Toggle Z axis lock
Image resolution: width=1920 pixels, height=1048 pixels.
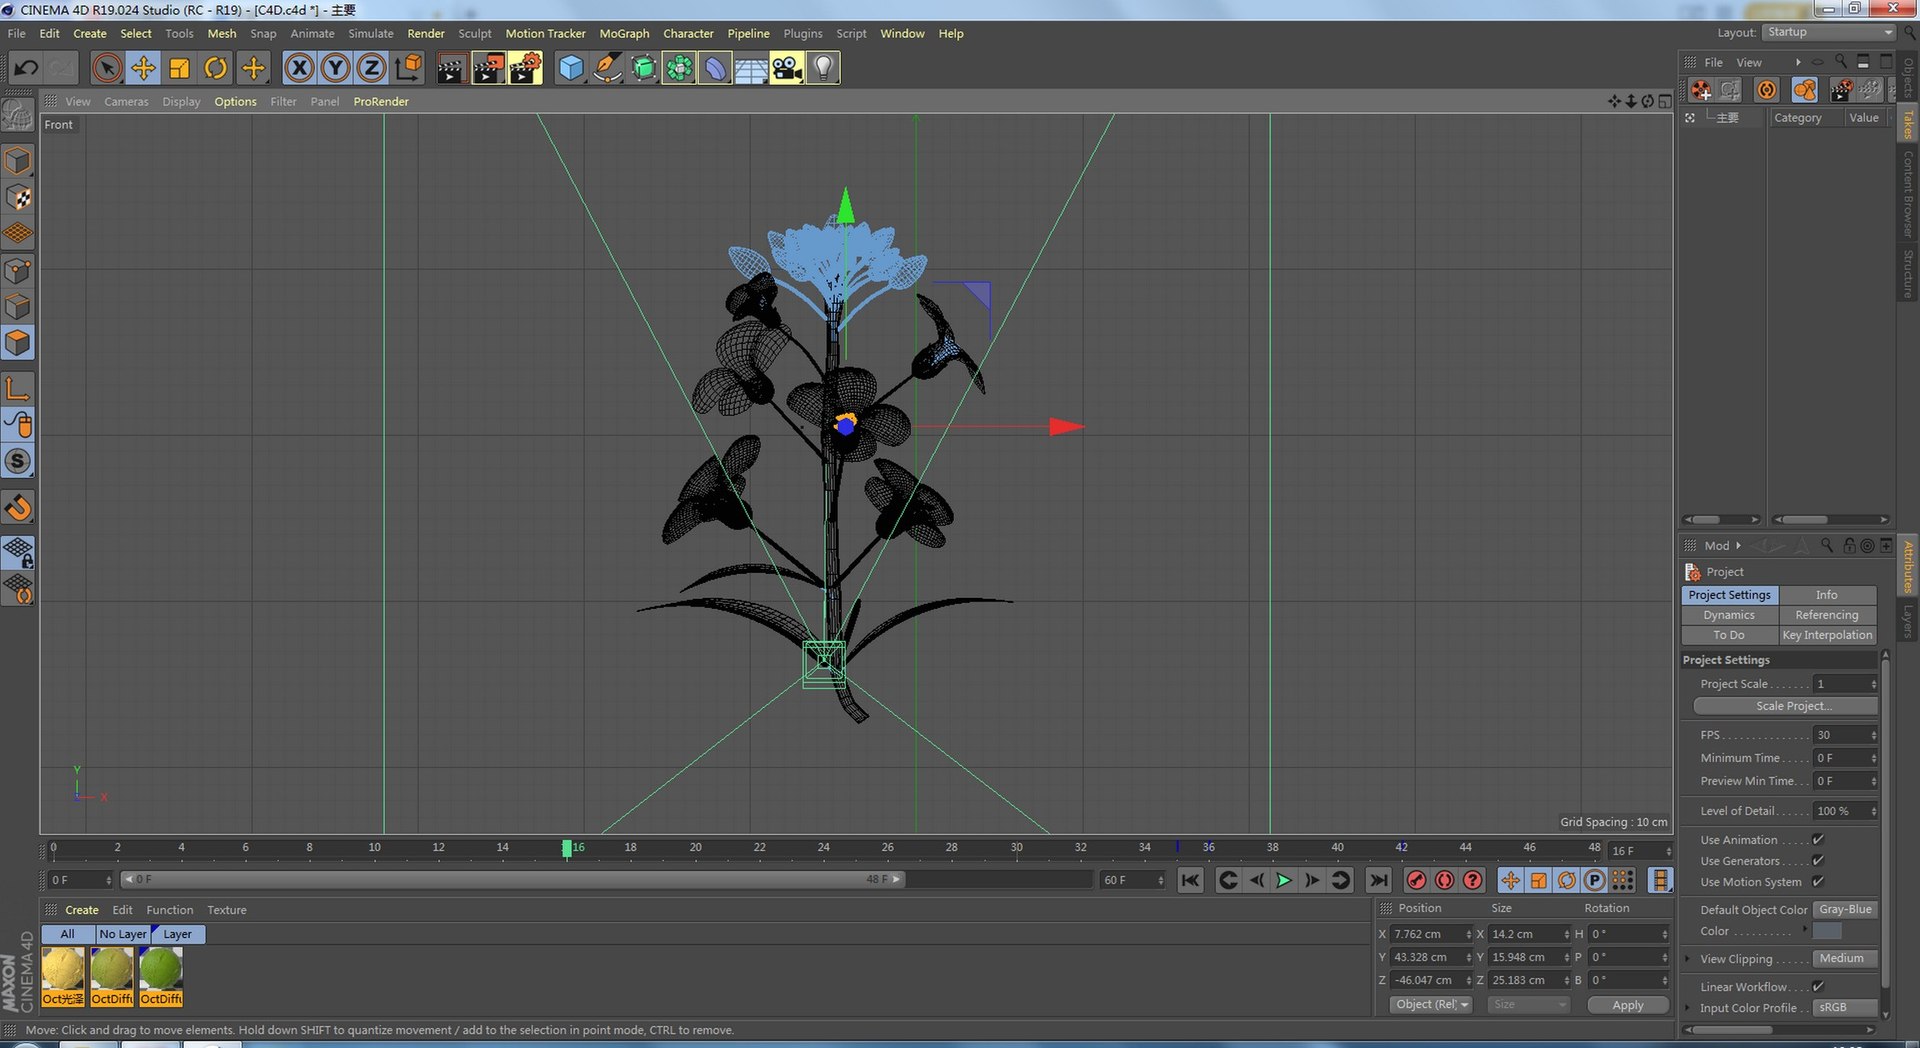point(371,68)
